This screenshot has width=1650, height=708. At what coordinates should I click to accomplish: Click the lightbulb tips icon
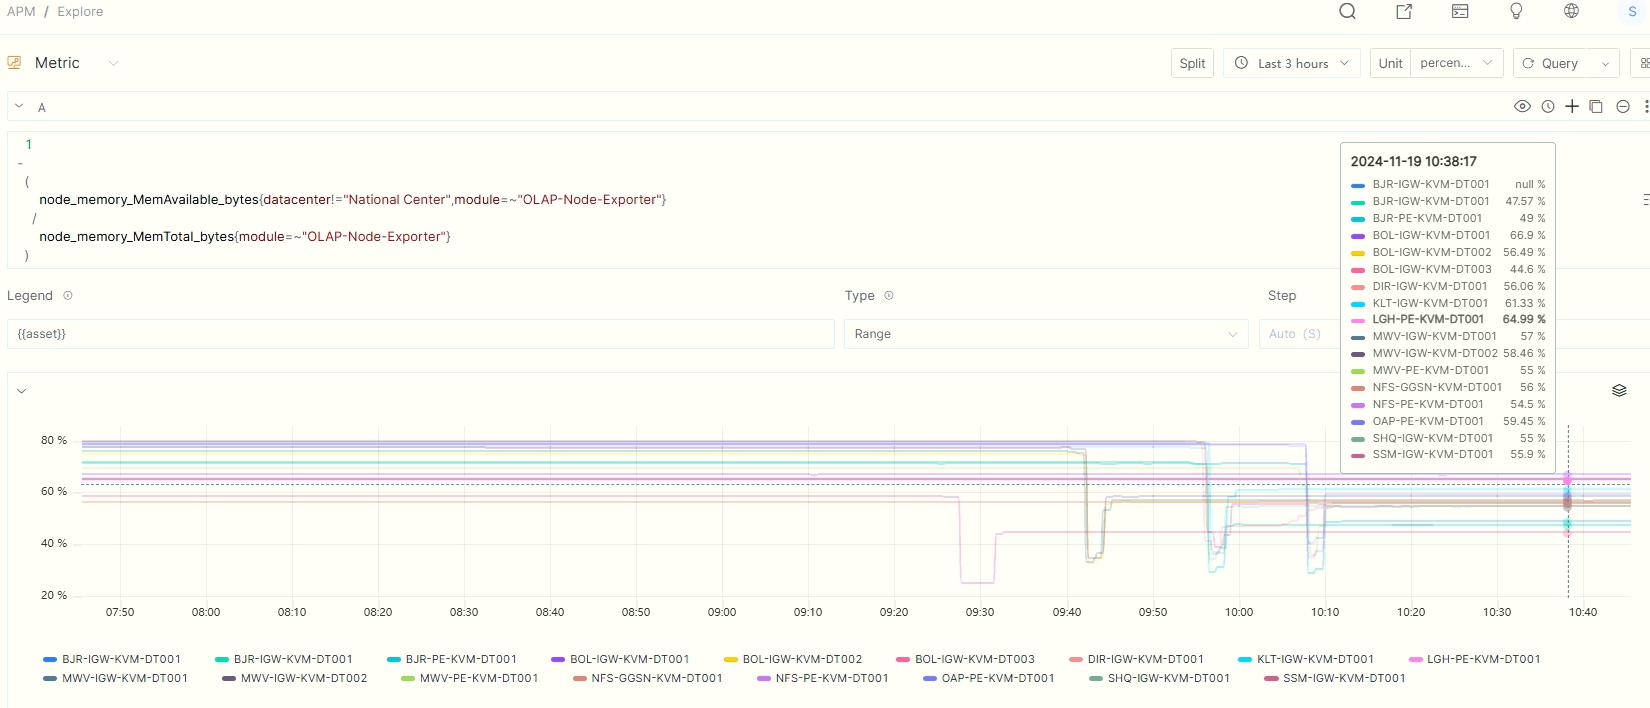1516,12
